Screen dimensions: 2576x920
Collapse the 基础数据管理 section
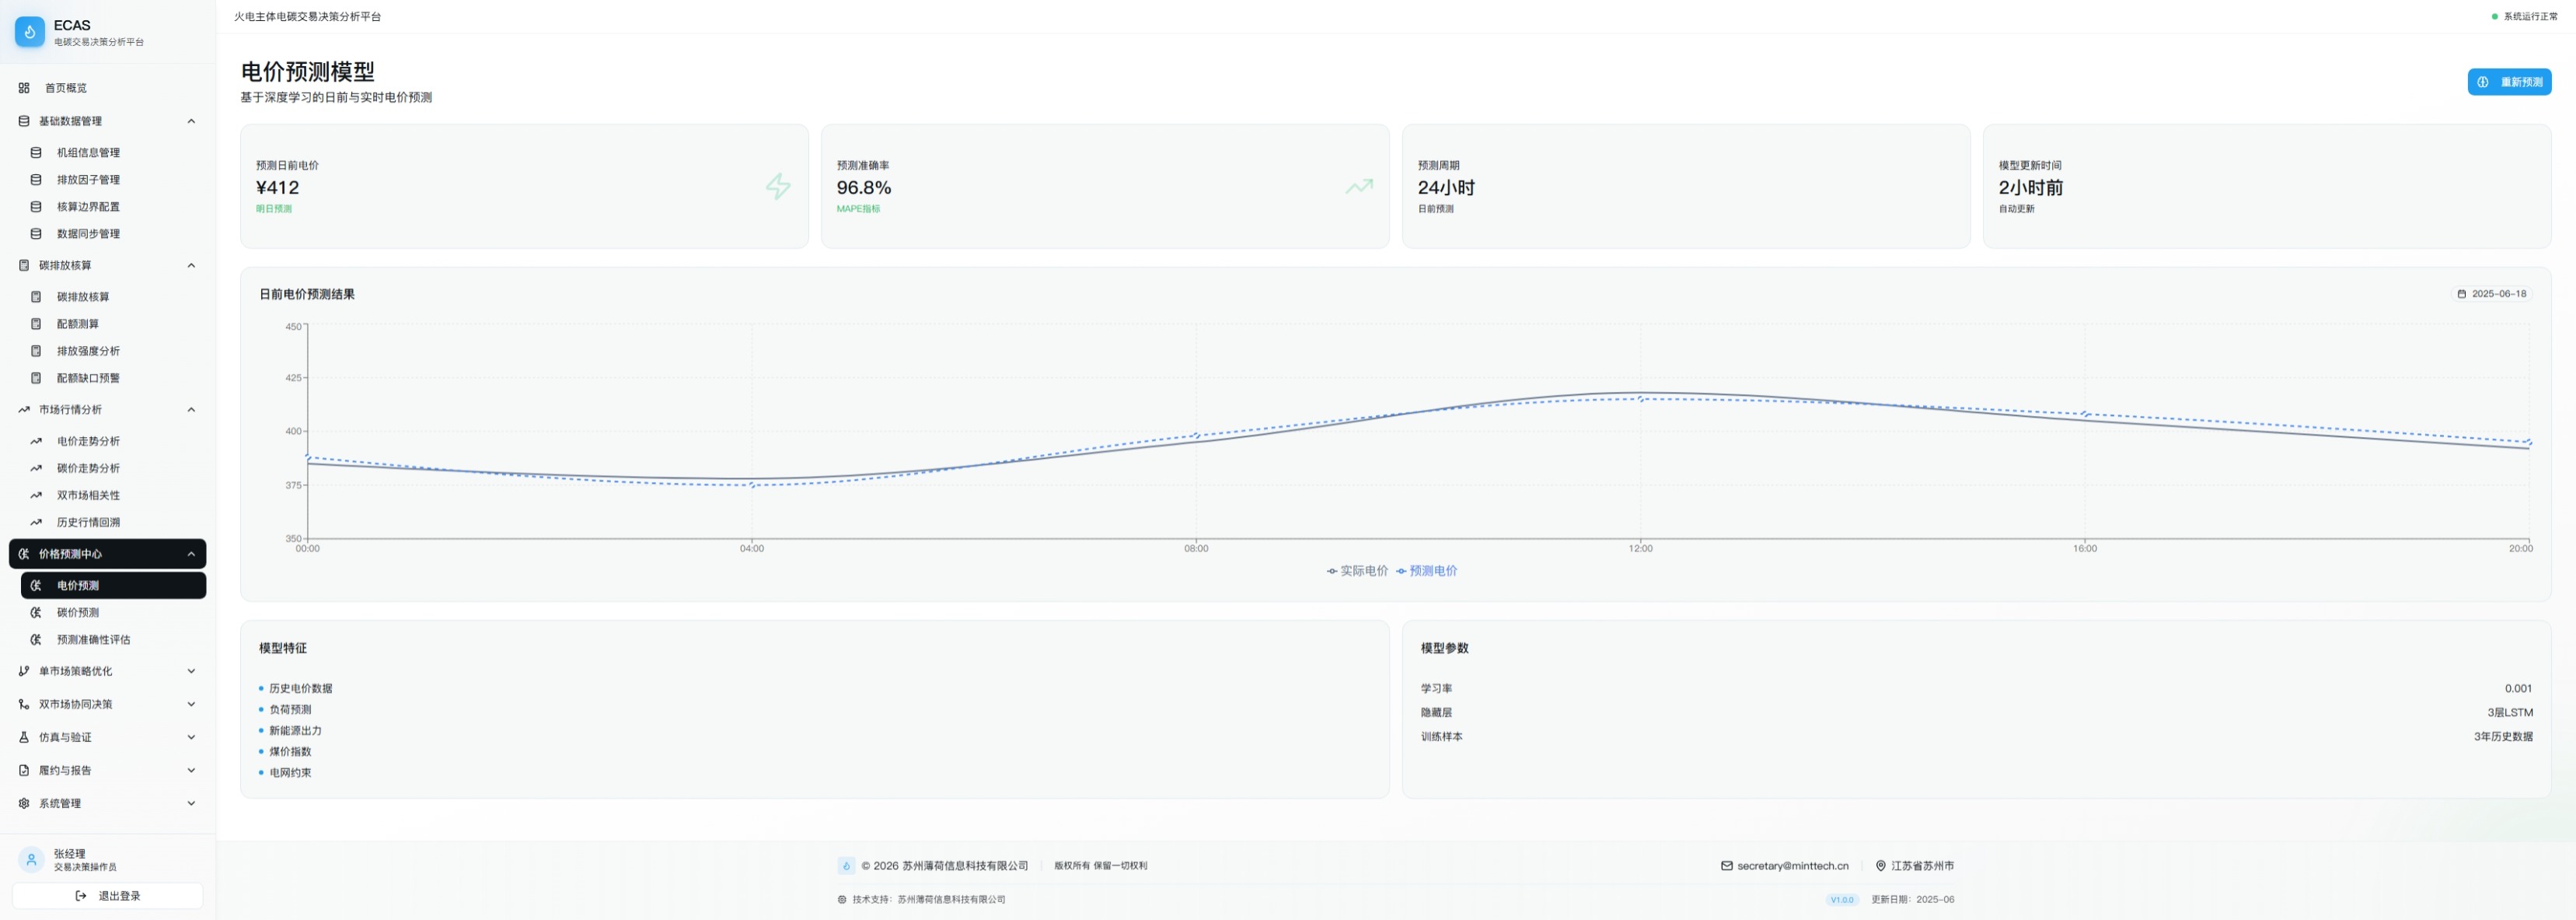click(x=191, y=121)
